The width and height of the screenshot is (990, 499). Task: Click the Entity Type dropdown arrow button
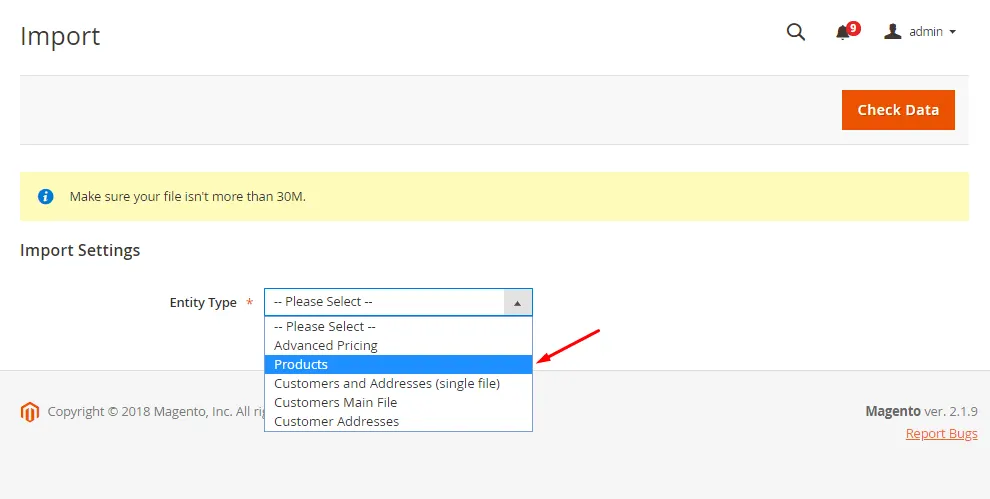[x=517, y=302]
